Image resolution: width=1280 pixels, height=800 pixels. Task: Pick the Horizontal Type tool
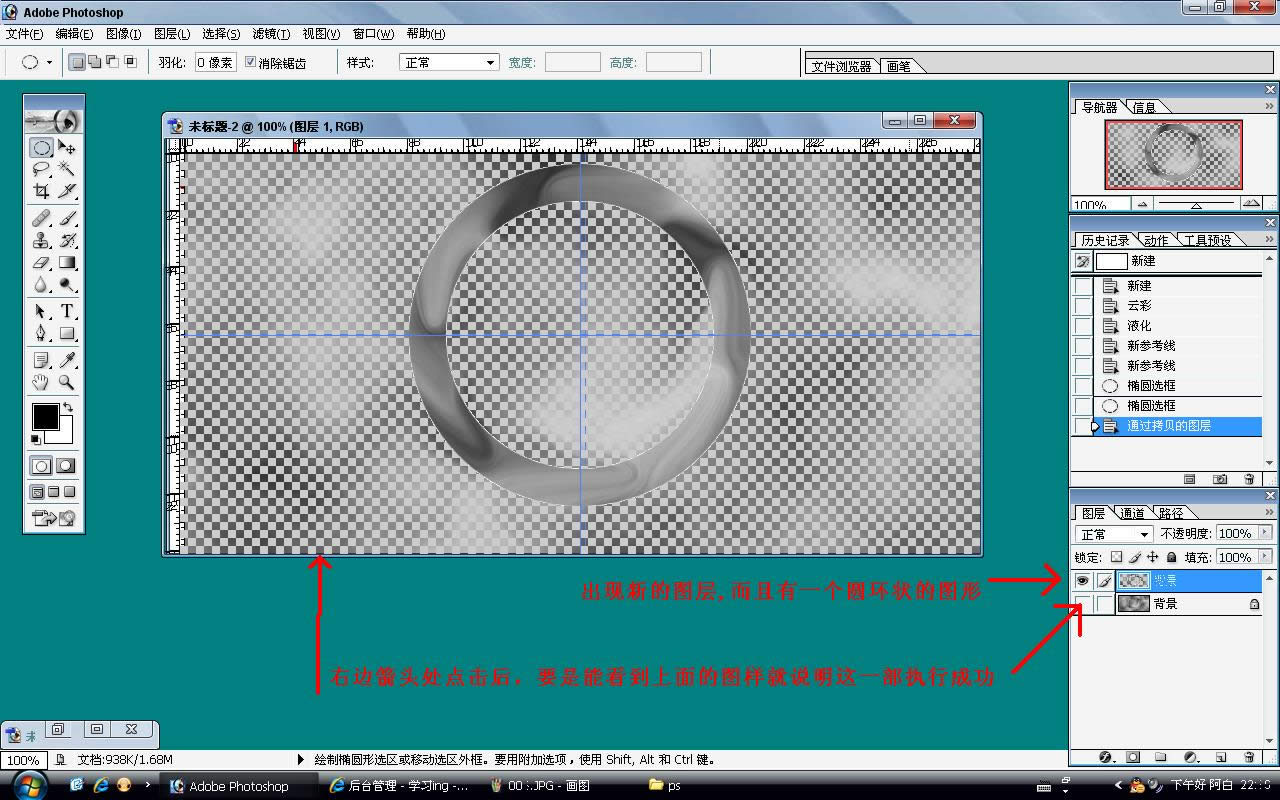click(67, 312)
